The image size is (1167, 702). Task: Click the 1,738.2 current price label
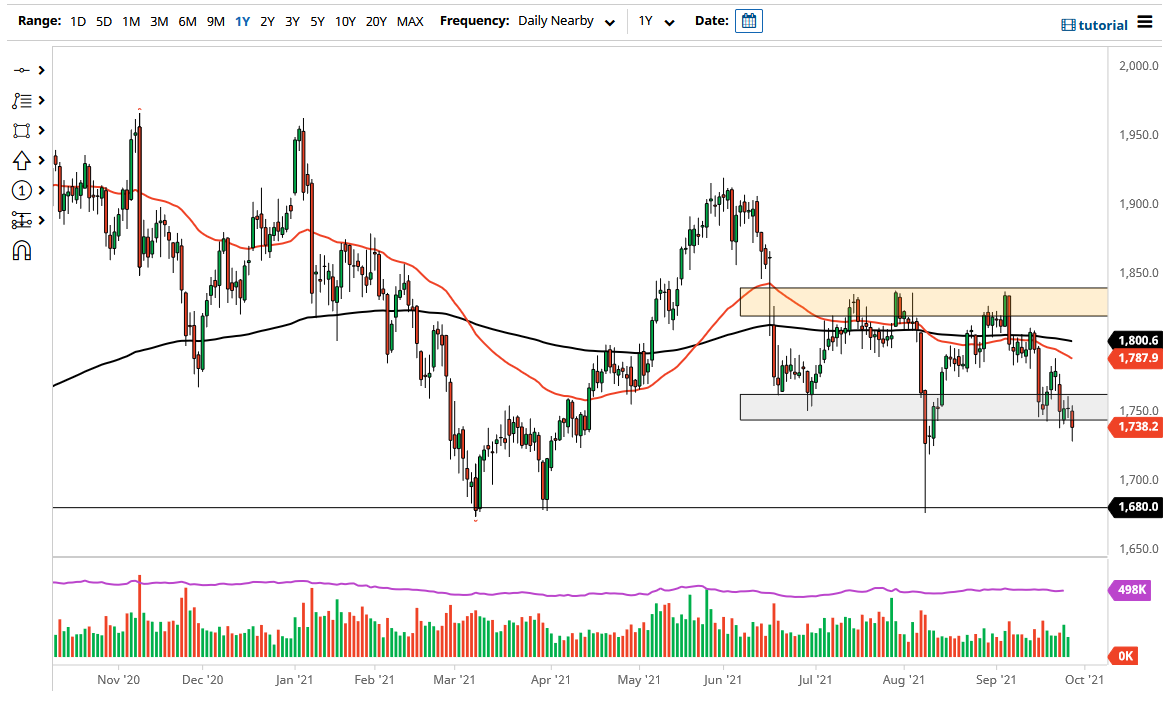click(1135, 427)
